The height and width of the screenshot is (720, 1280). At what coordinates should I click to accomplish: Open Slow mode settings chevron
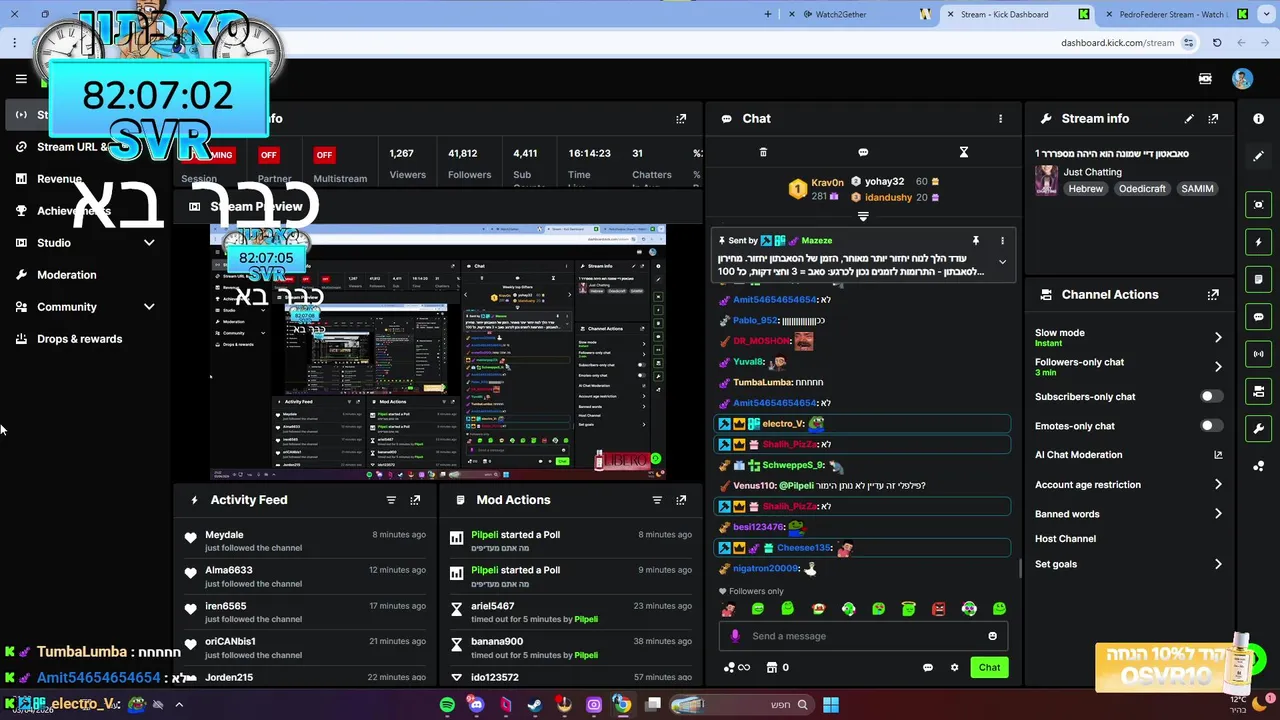pos(1218,337)
